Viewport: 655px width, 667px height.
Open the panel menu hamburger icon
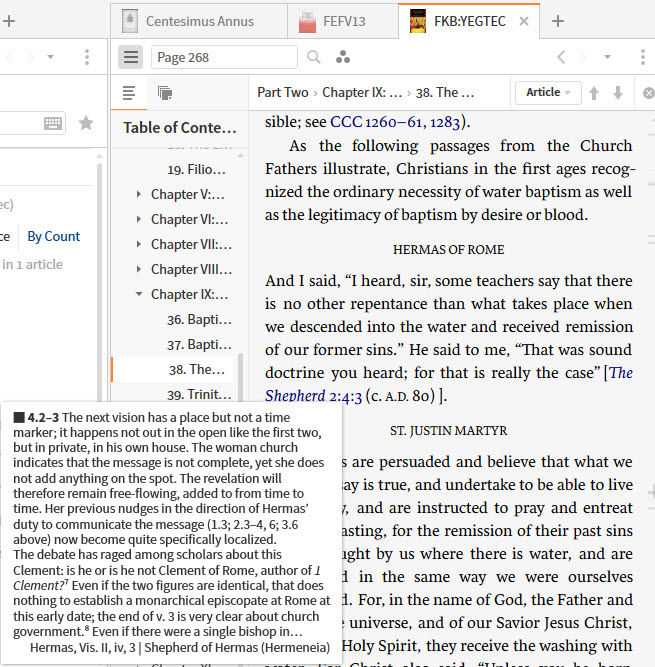pos(131,57)
